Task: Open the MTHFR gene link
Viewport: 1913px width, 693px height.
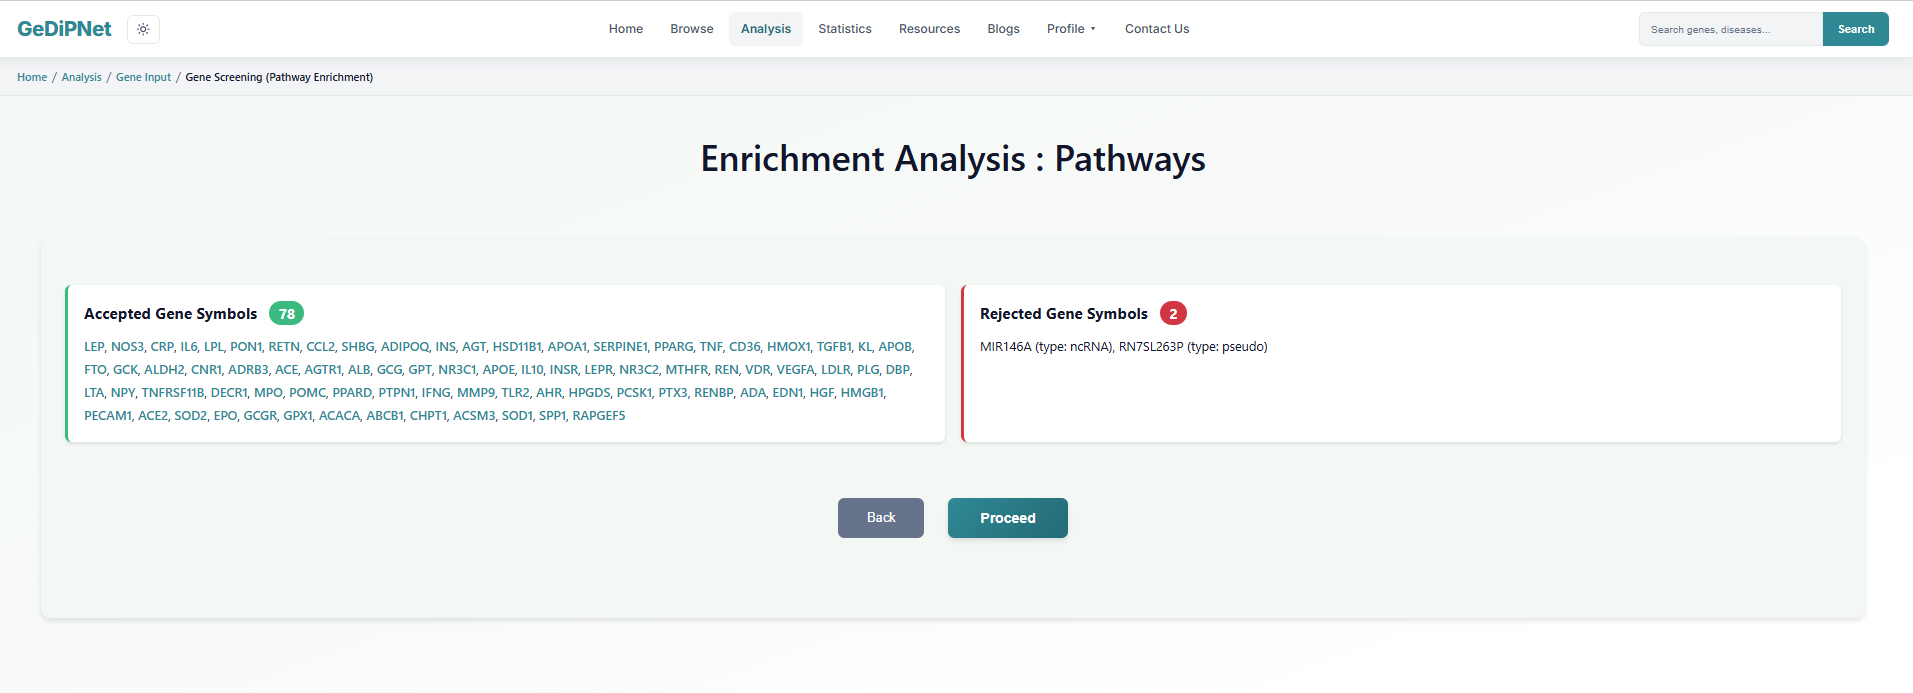Action: pyautogui.click(x=686, y=370)
